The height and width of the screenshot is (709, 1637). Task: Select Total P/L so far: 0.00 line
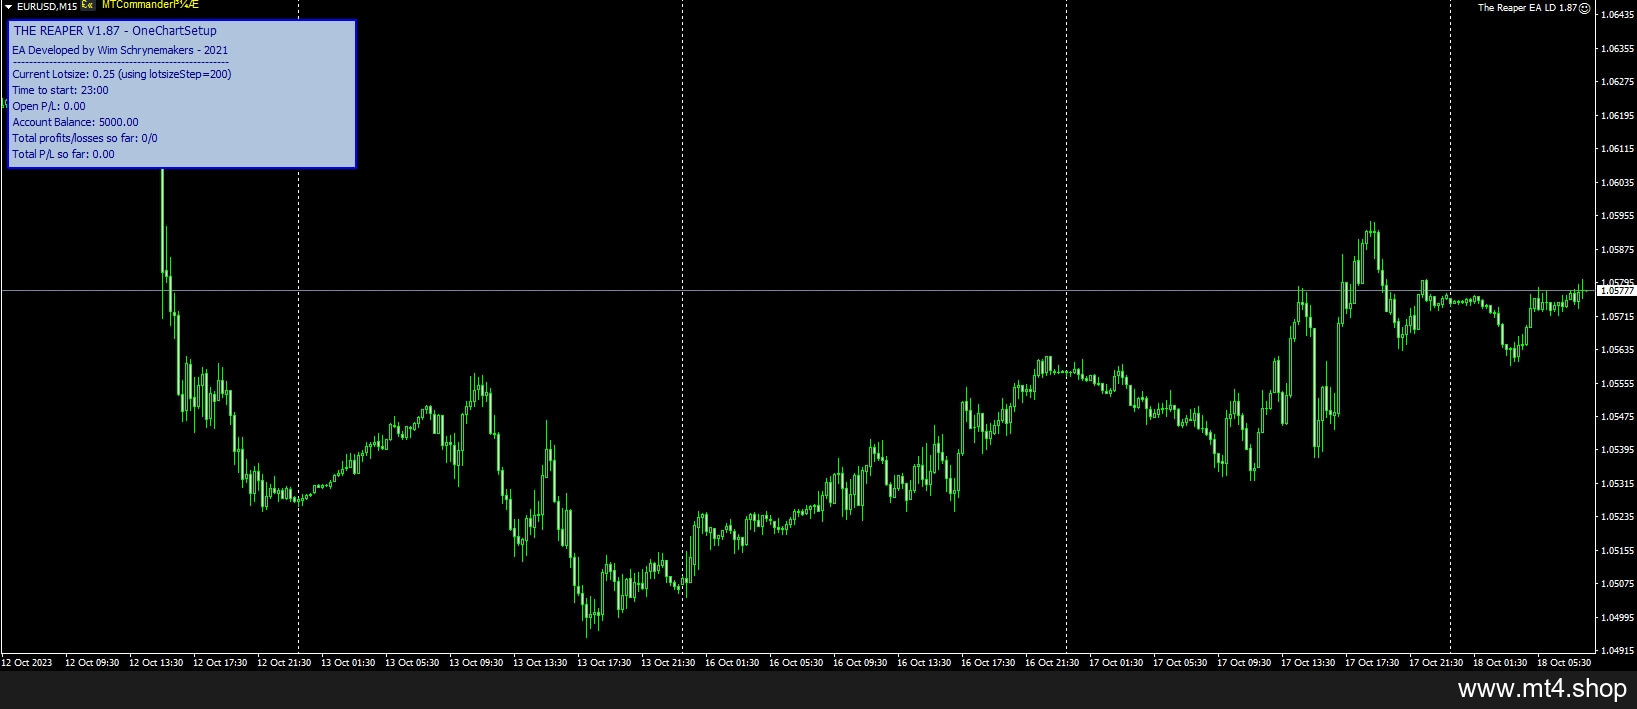(x=64, y=154)
